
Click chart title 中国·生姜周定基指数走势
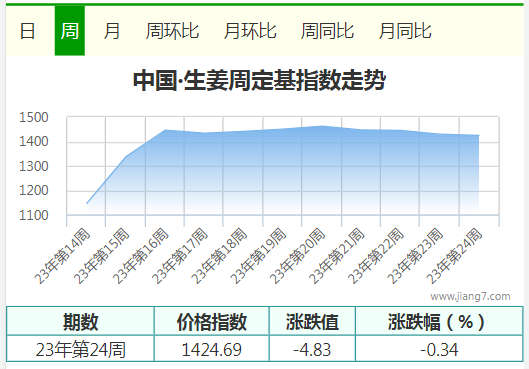[259, 80]
